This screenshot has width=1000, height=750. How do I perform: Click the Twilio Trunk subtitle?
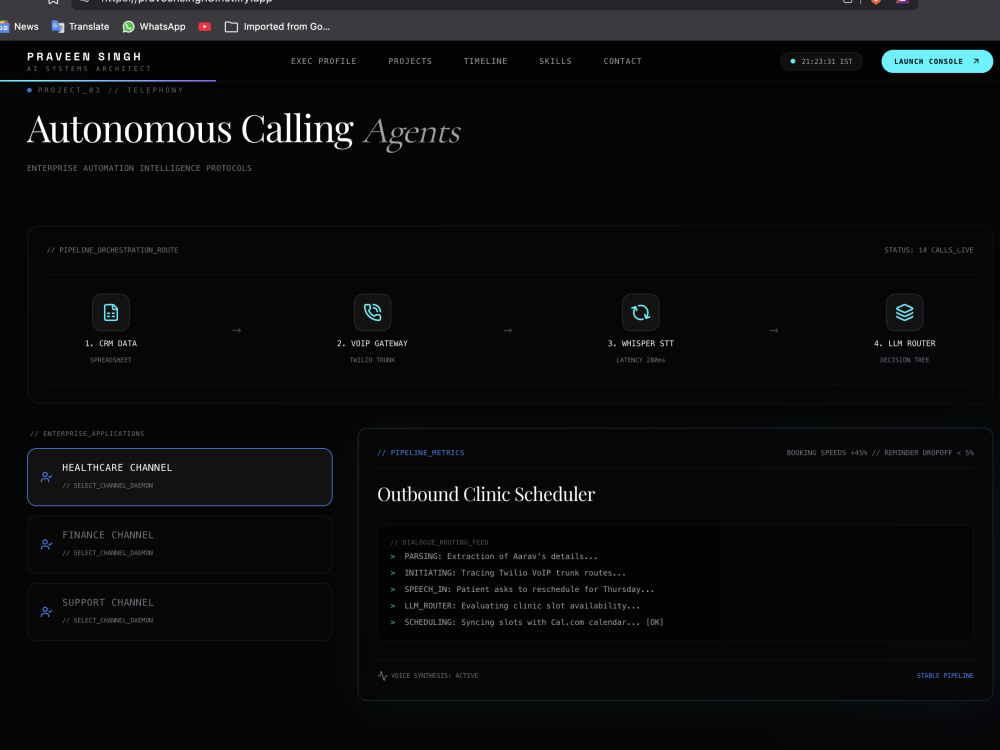372,360
